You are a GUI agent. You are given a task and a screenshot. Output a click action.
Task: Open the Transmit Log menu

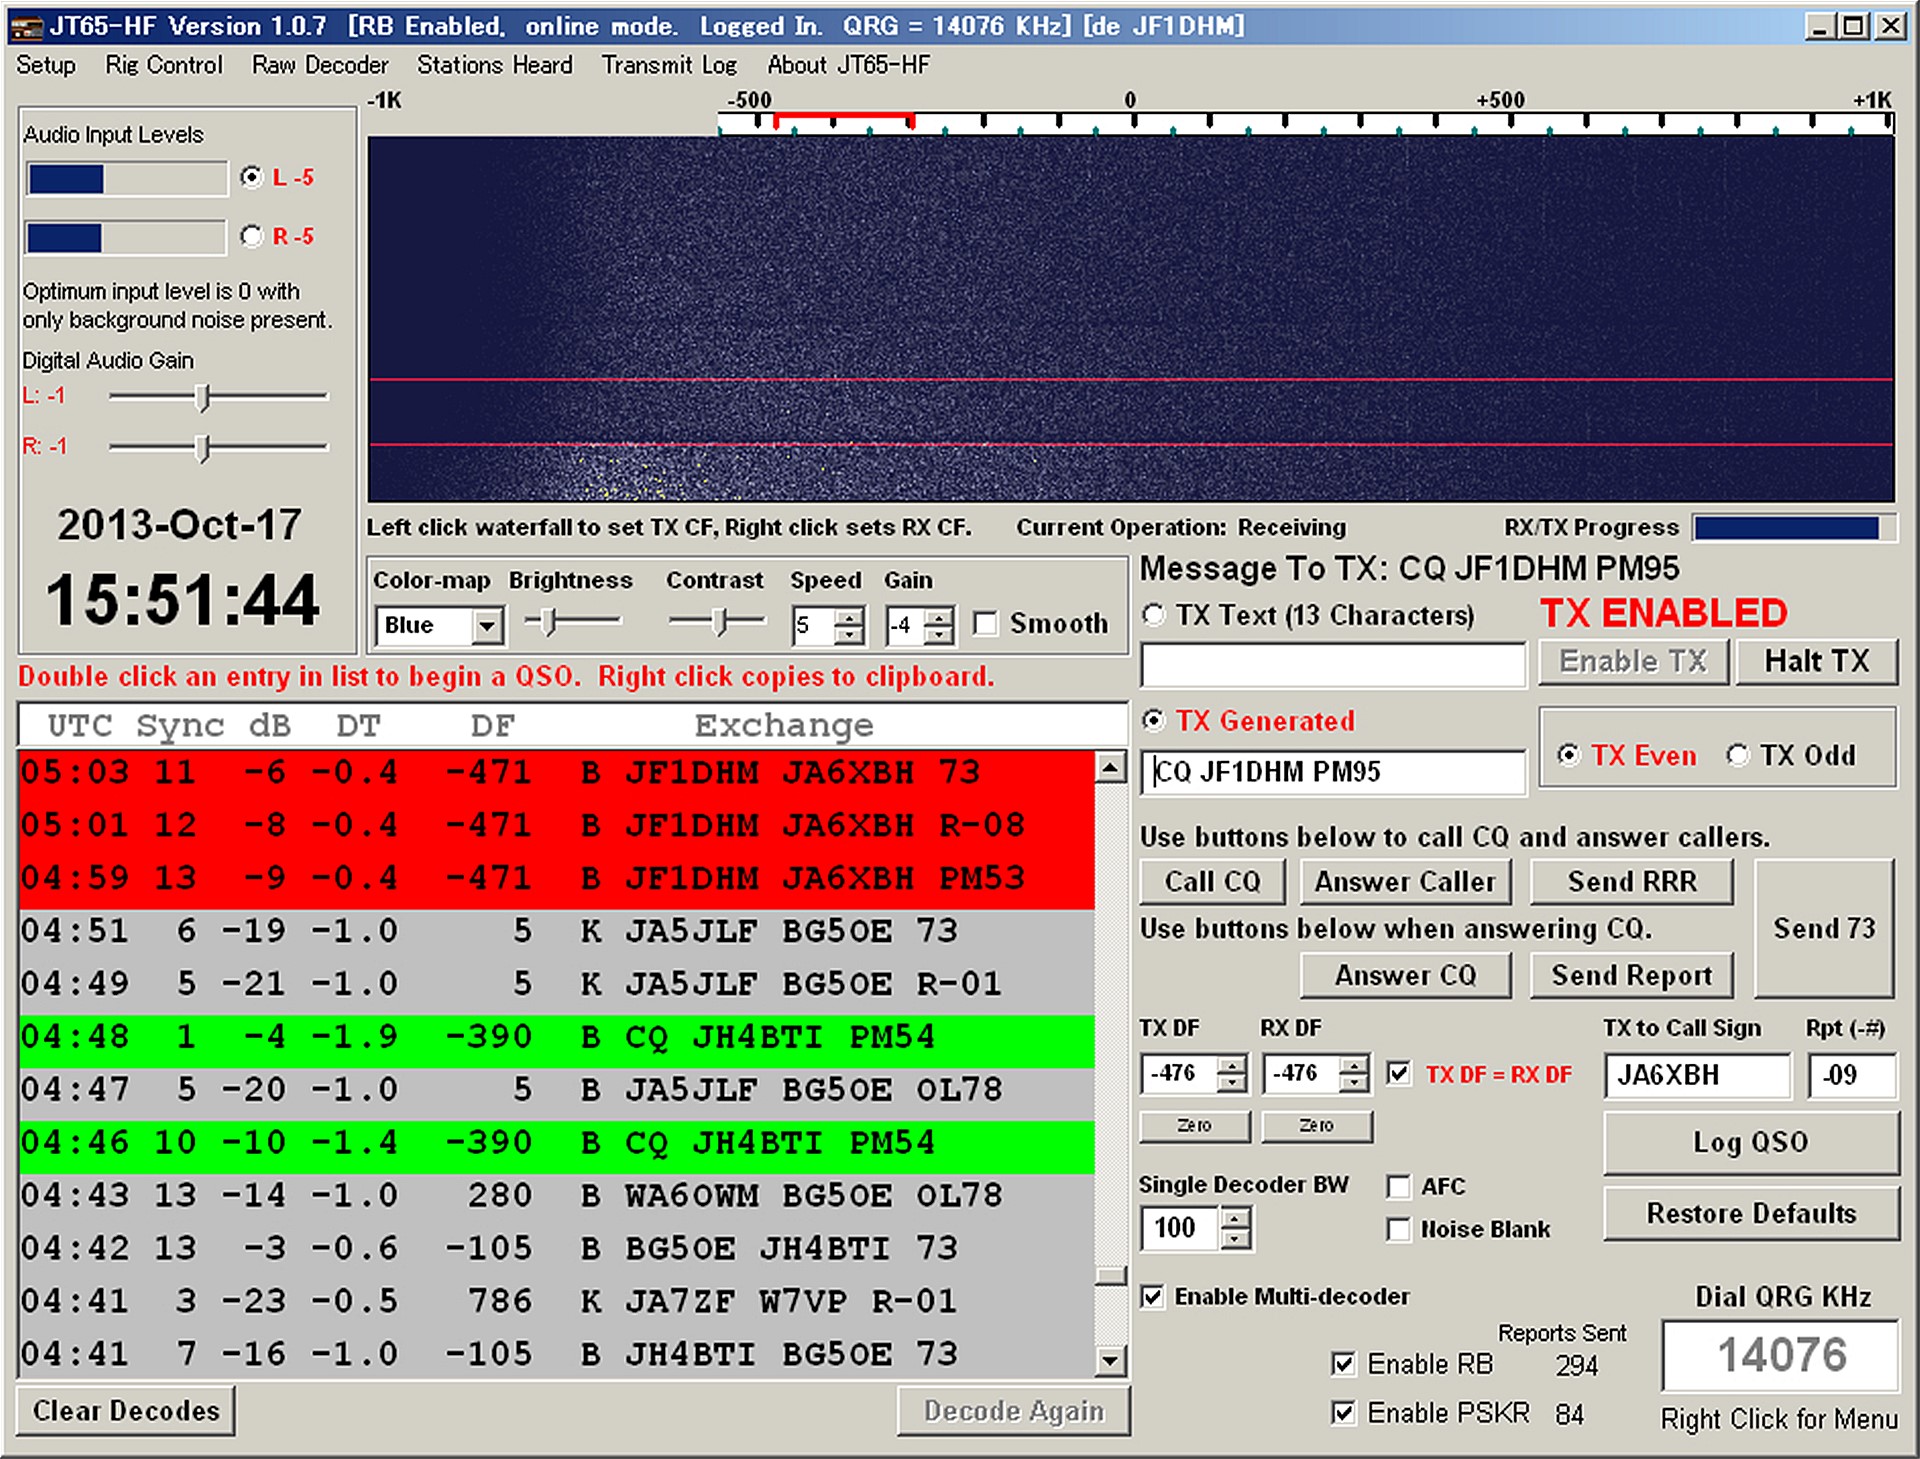pyautogui.click(x=669, y=65)
